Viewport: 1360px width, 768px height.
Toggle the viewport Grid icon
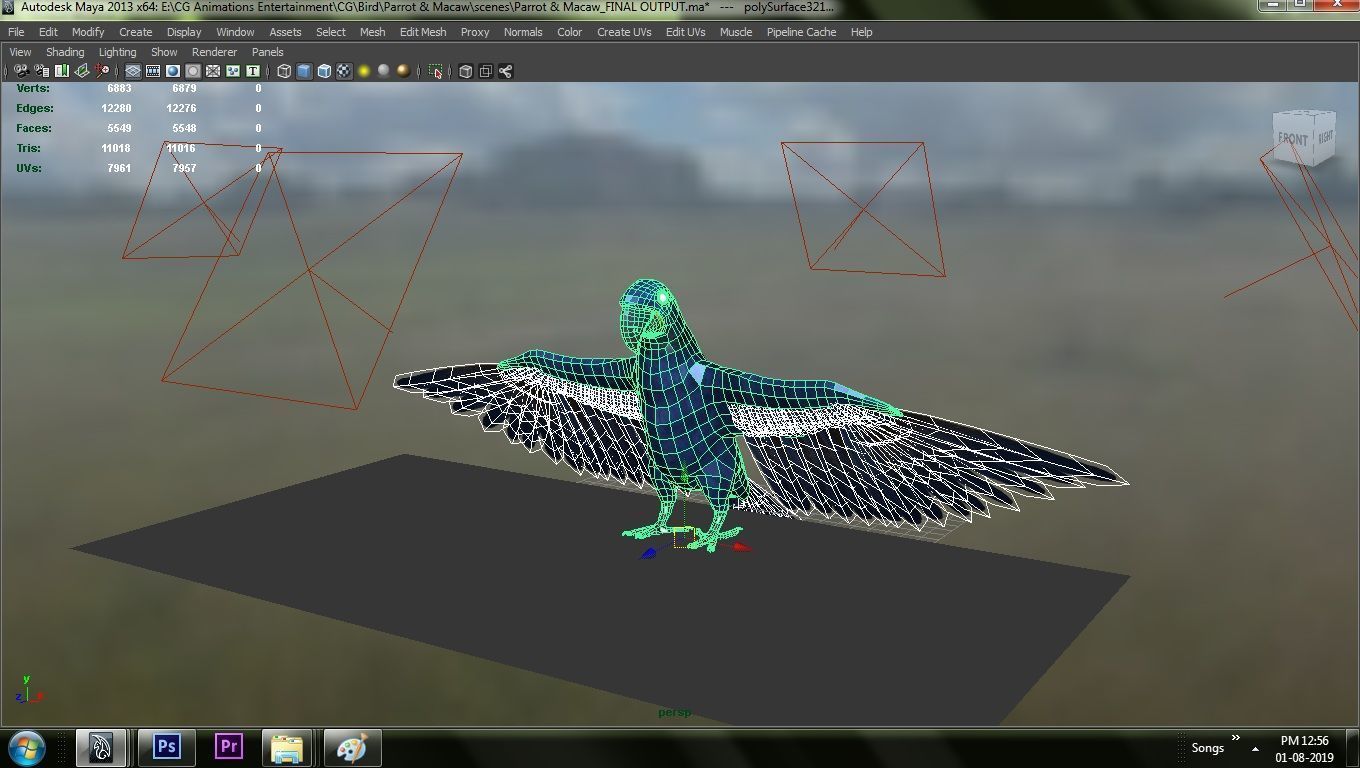point(133,71)
